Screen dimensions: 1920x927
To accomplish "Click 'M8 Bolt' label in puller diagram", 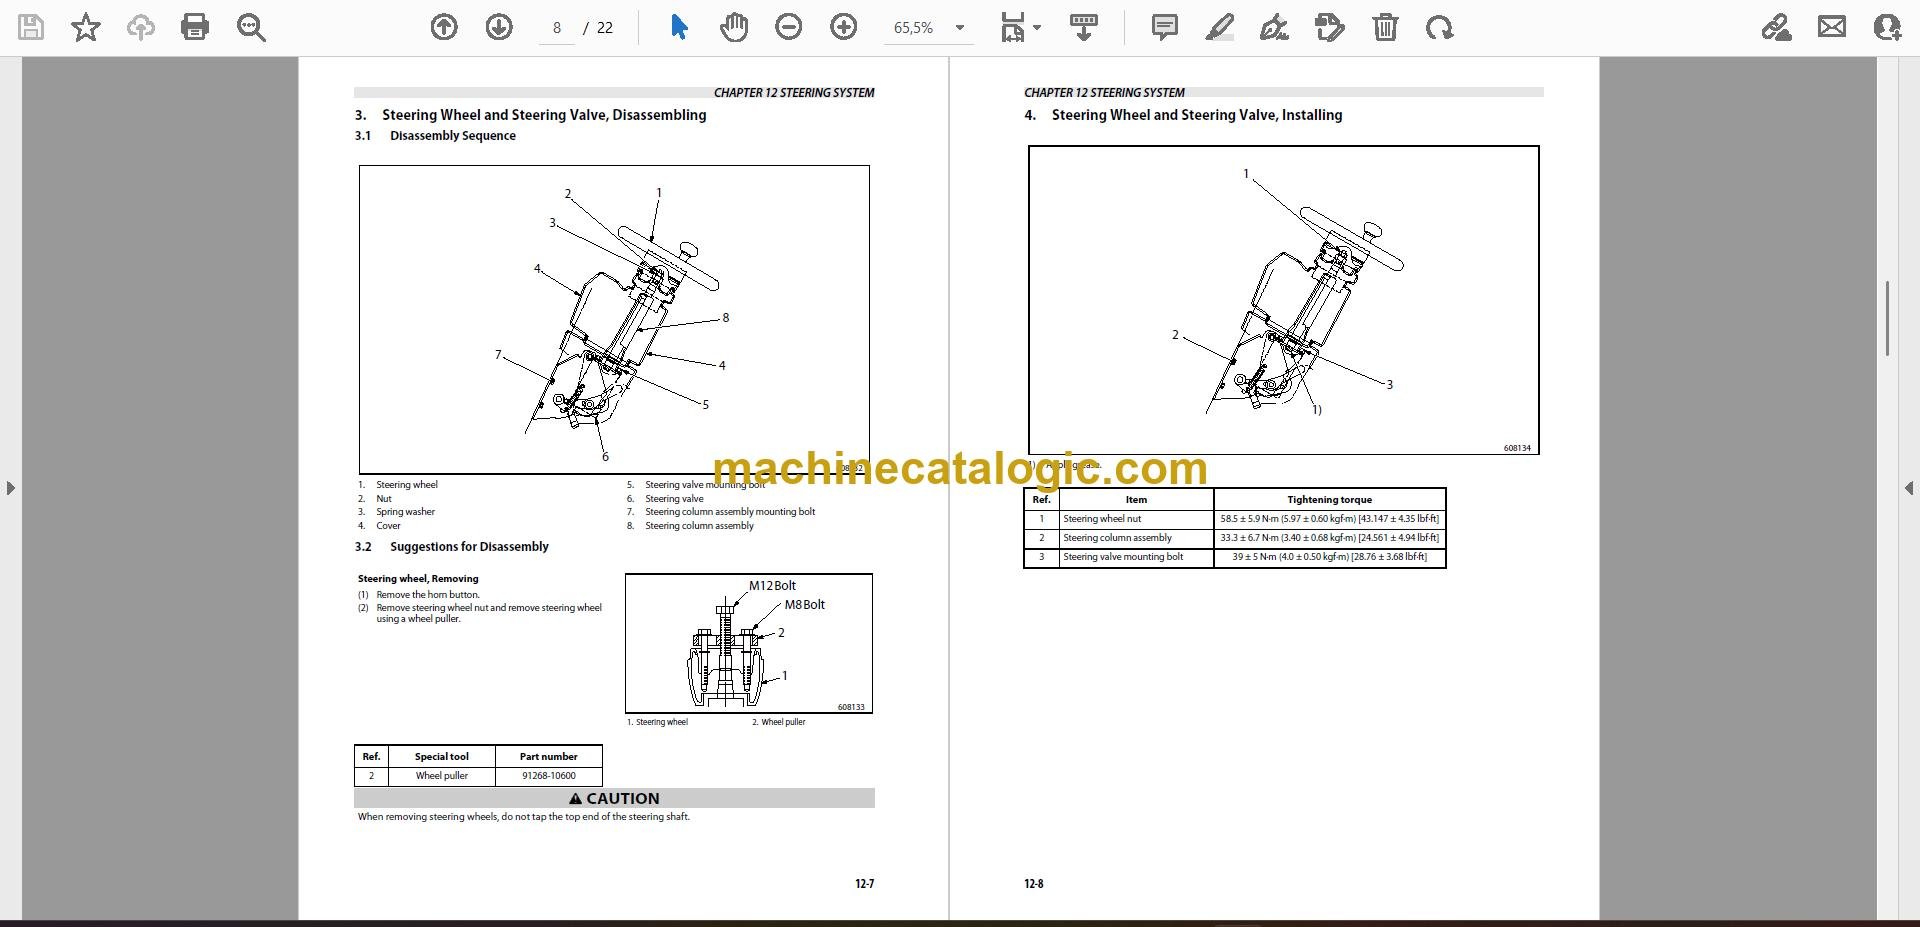I will pyautogui.click(x=804, y=605).
